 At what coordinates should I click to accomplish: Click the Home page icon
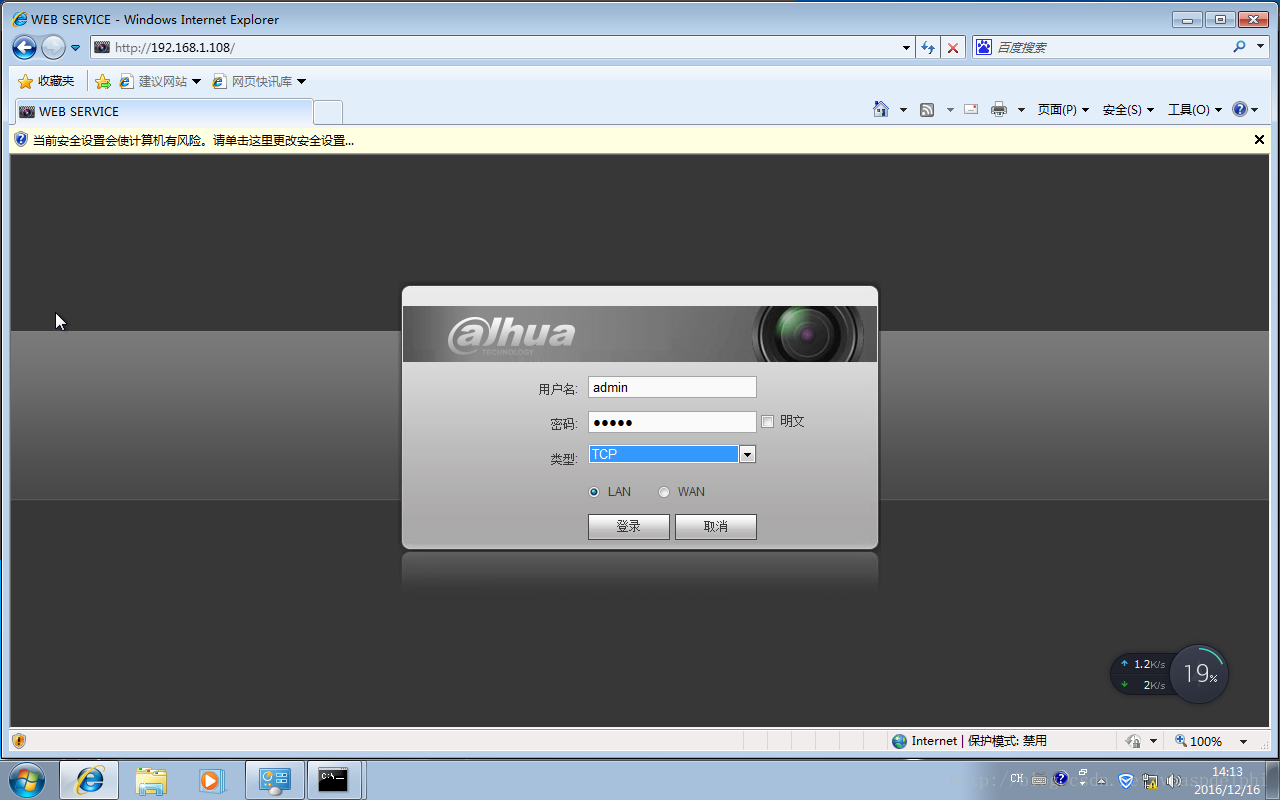881,109
